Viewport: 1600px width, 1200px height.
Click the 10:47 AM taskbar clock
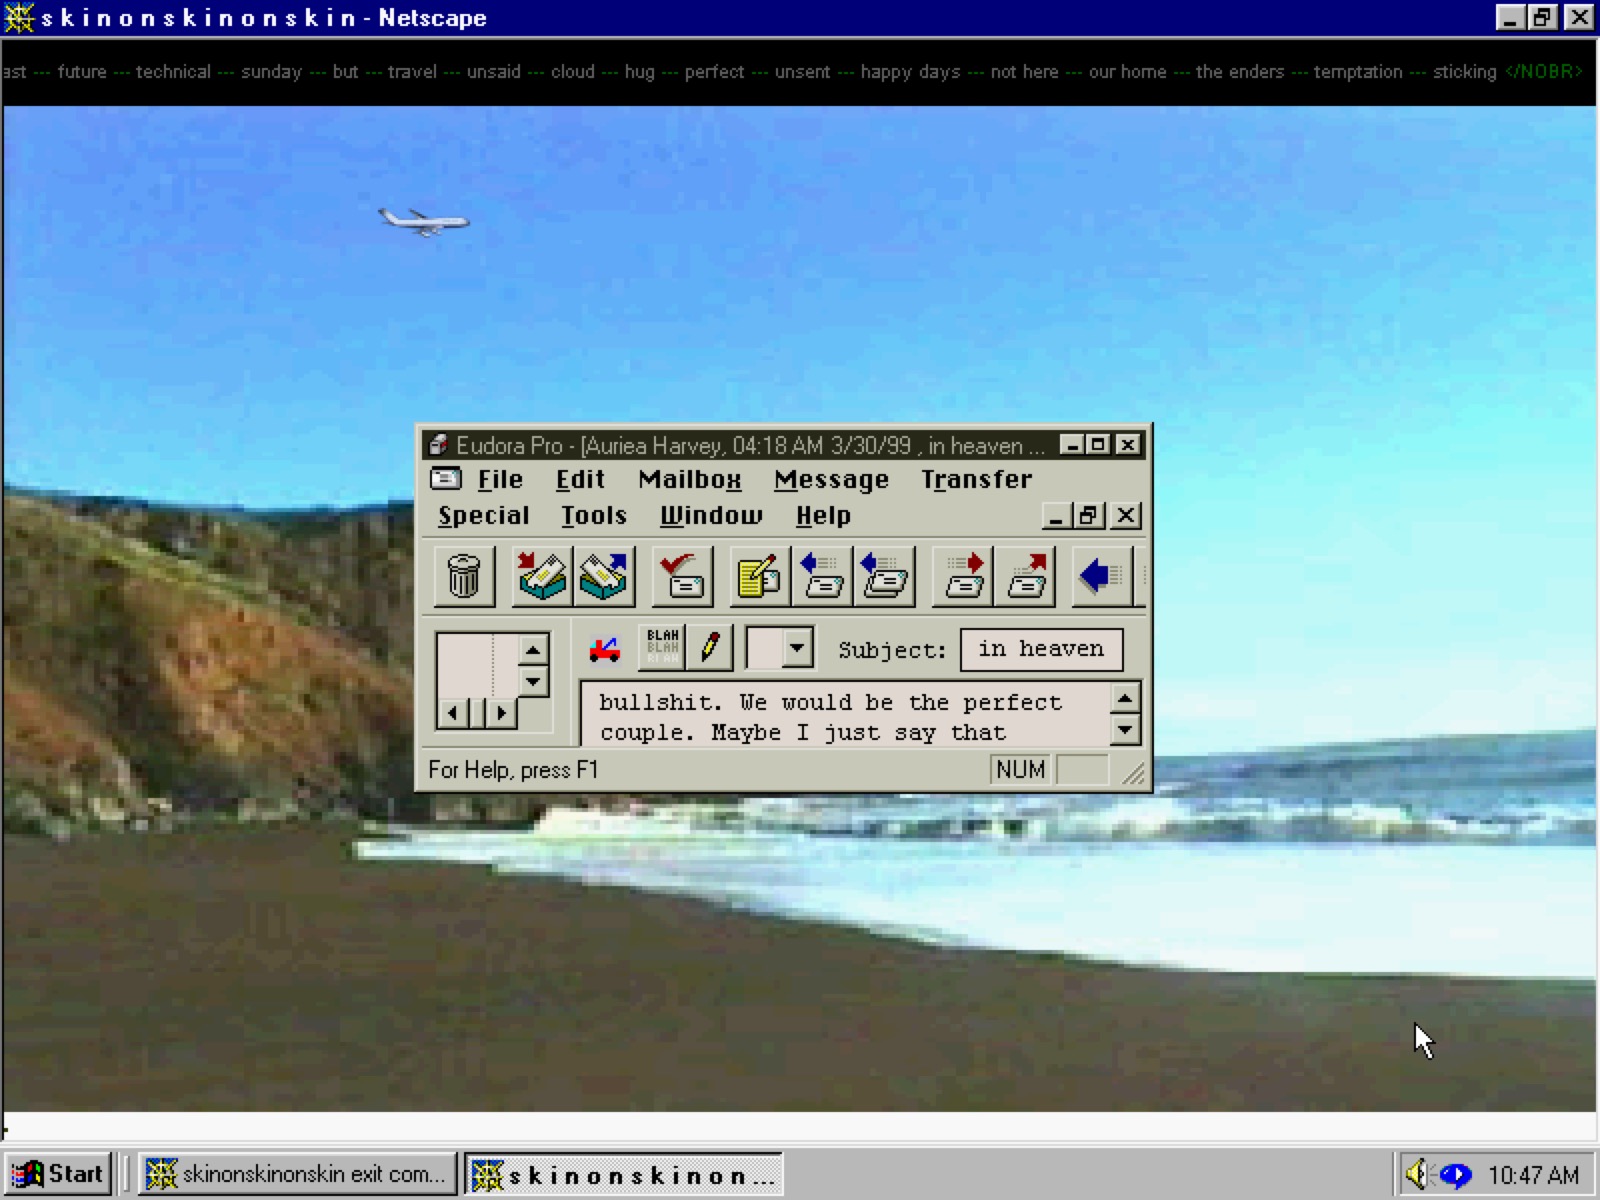click(x=1533, y=1175)
